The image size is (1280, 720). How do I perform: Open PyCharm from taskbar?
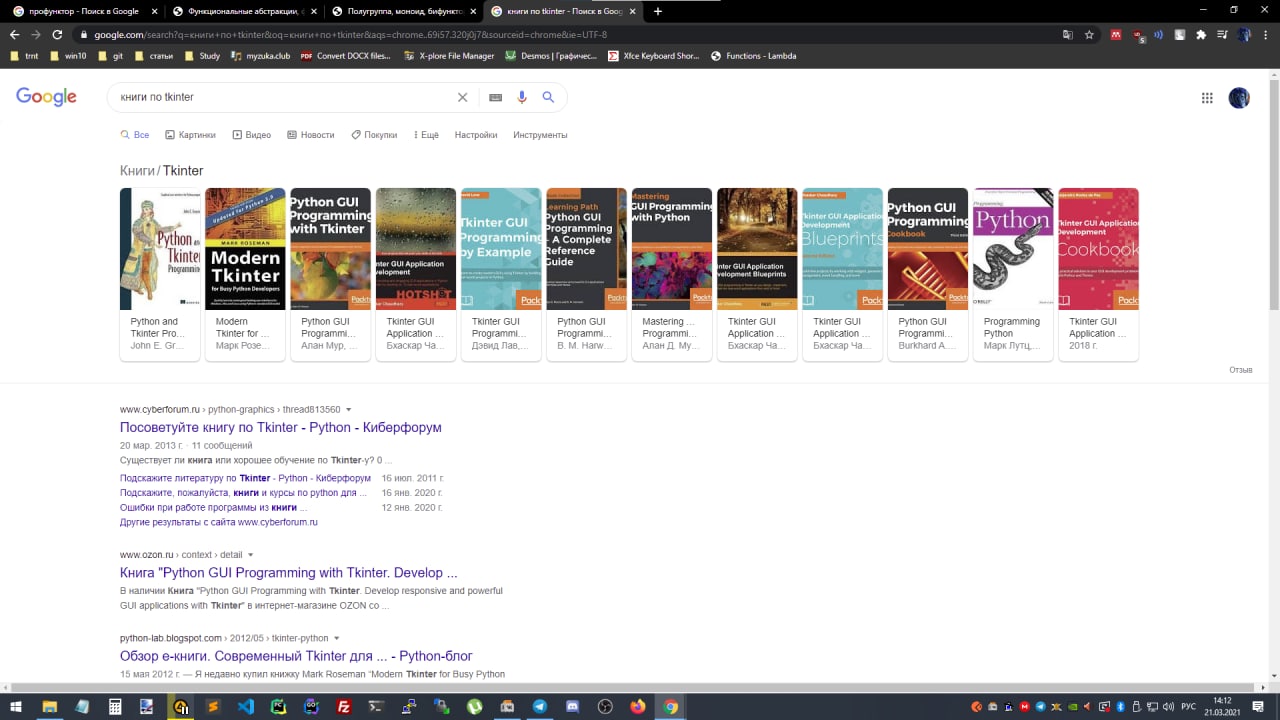(278, 706)
